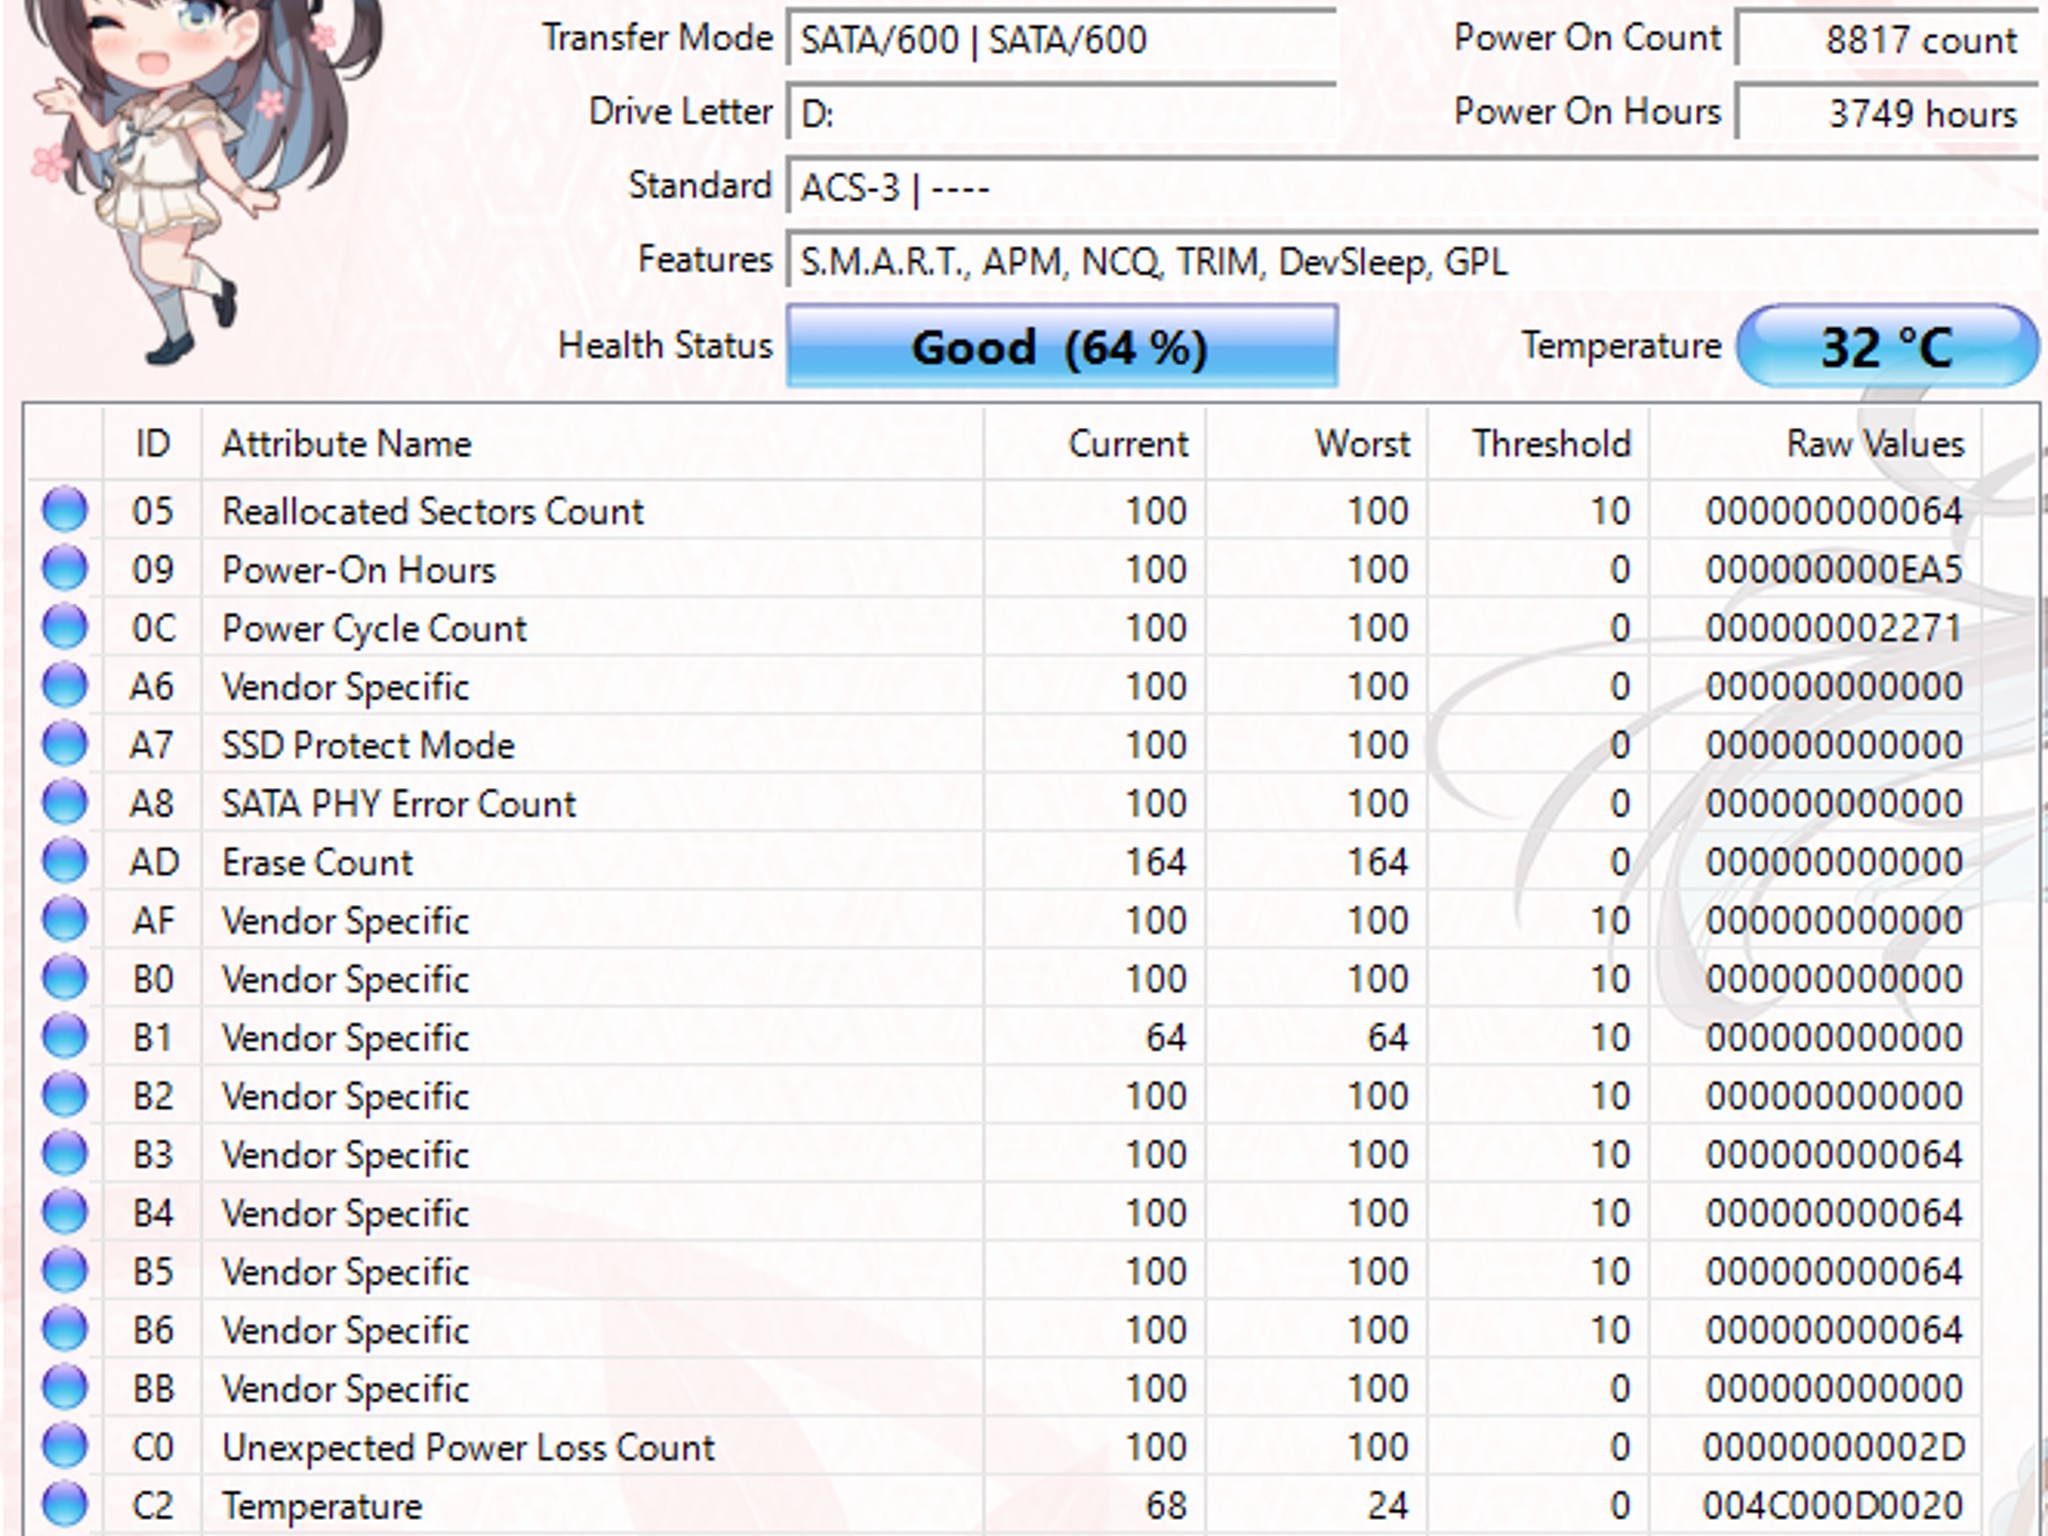The image size is (2048, 1536).
Task: Select the SSD Protect Mode attribute row
Action: pyautogui.click(x=1003, y=745)
